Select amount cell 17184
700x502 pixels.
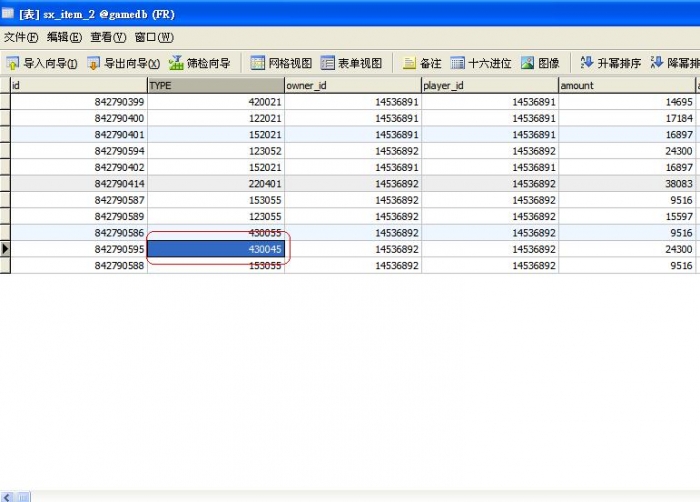coord(627,118)
